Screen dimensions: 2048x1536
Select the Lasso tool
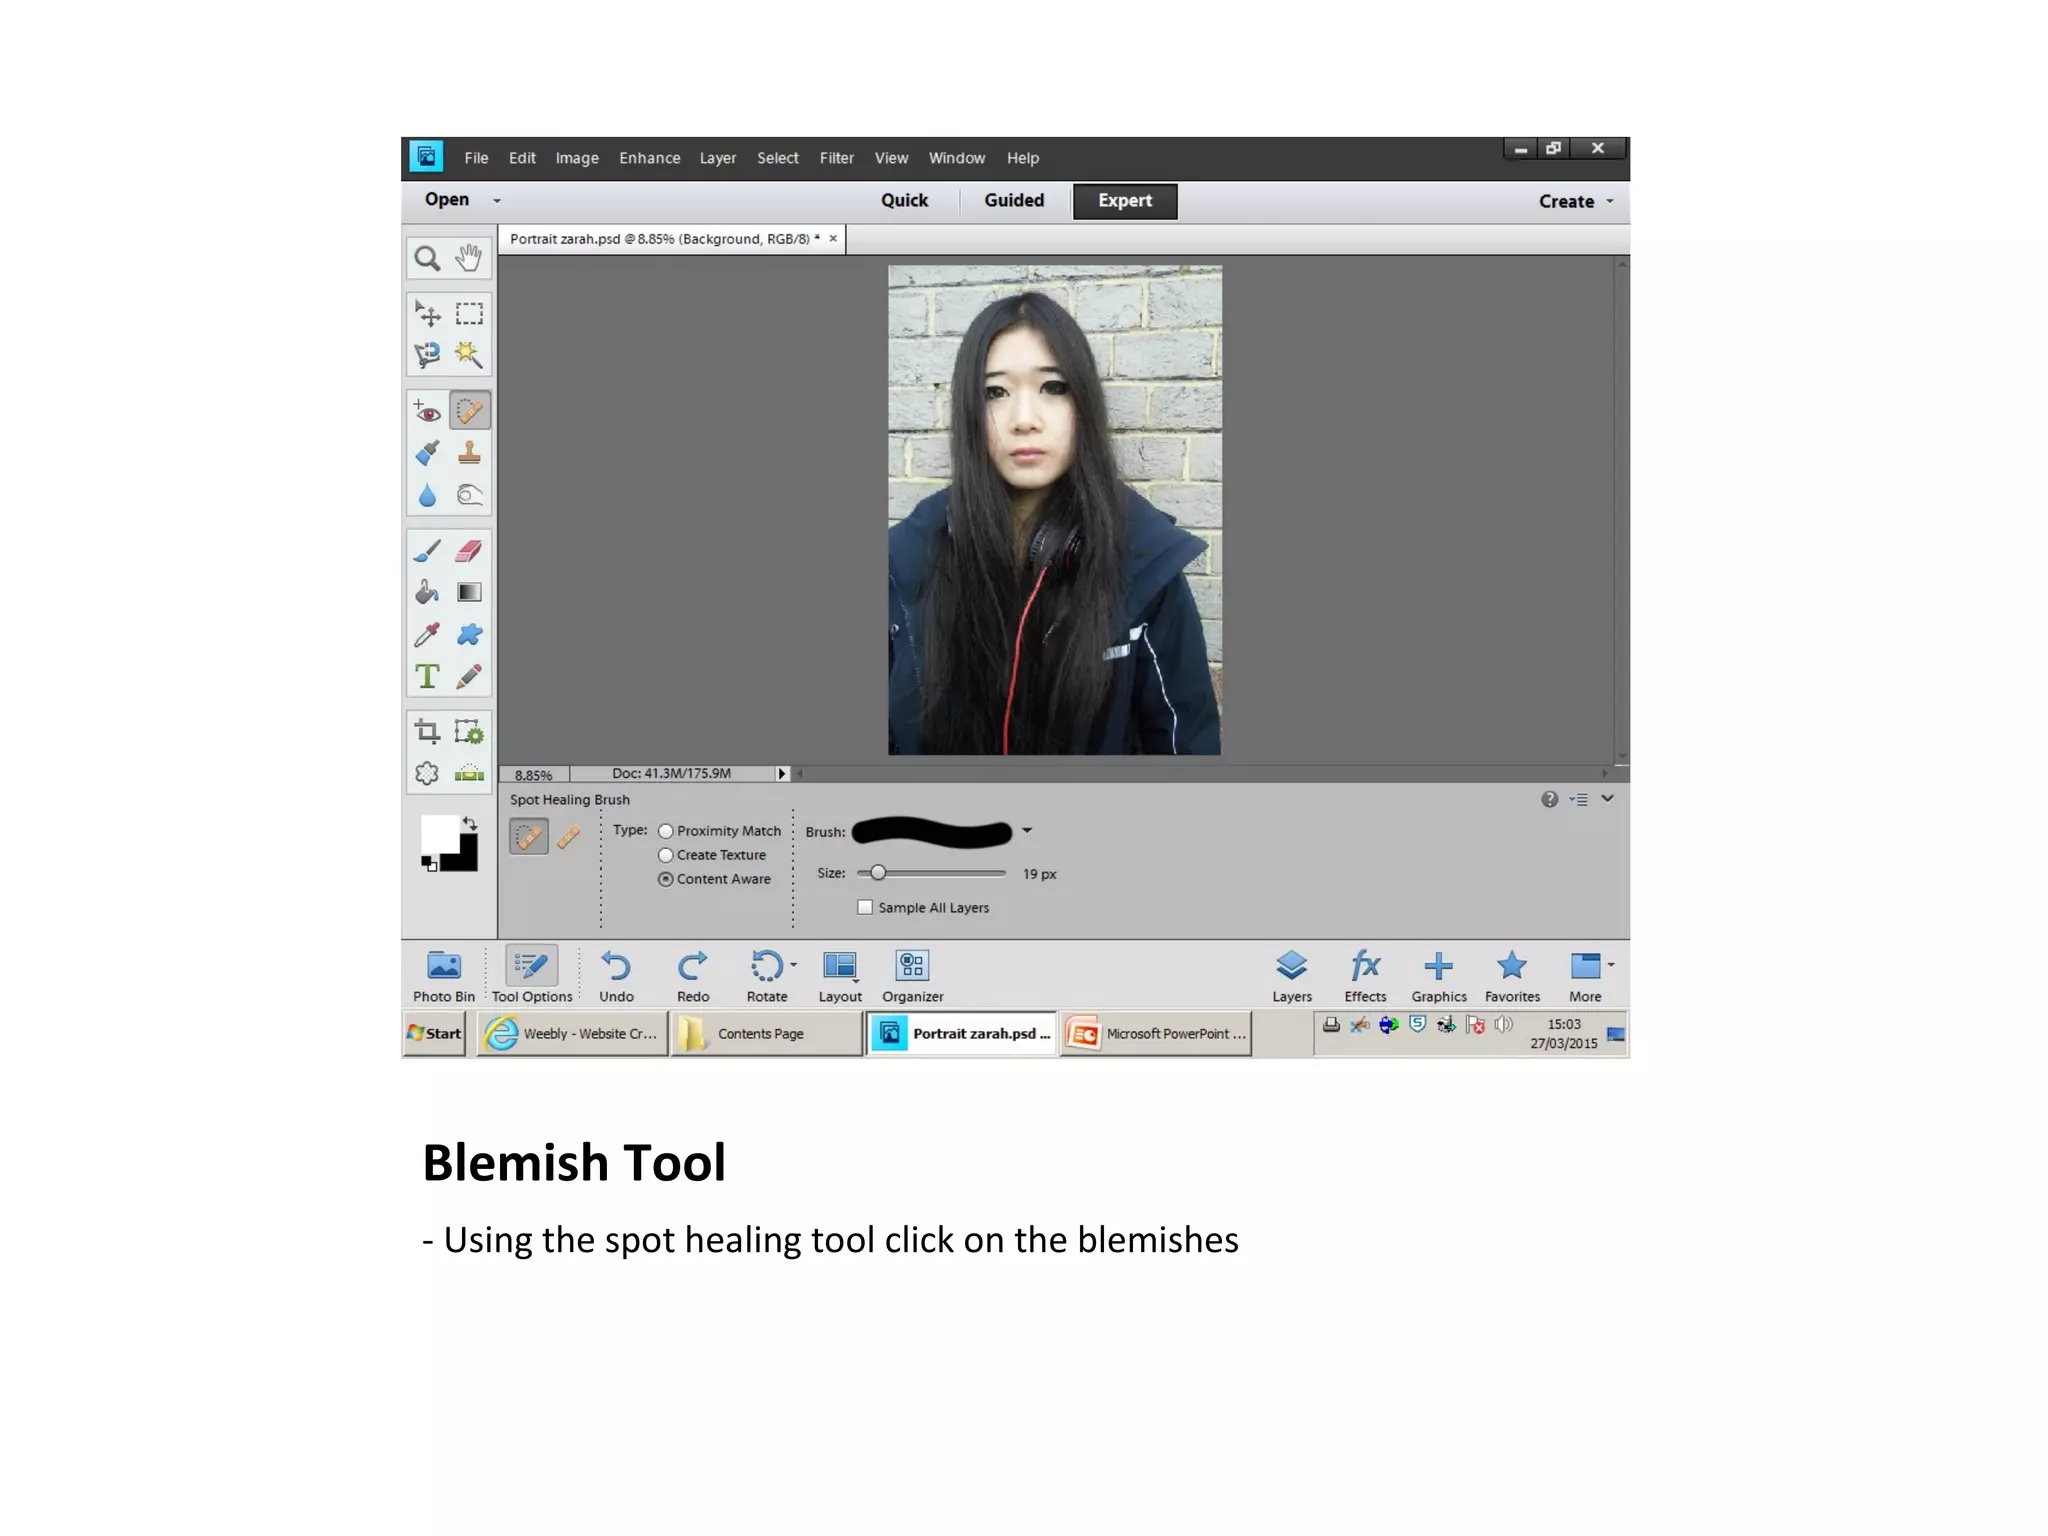427,355
